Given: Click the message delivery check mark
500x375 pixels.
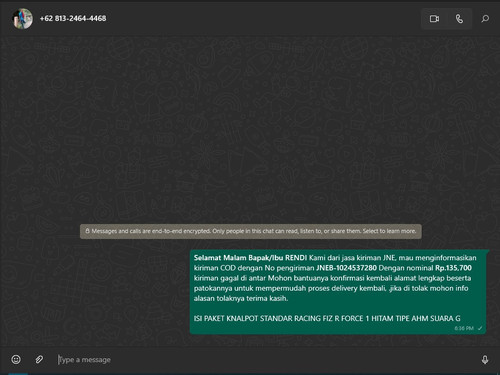Looking at the screenshot, I should click(480, 328).
